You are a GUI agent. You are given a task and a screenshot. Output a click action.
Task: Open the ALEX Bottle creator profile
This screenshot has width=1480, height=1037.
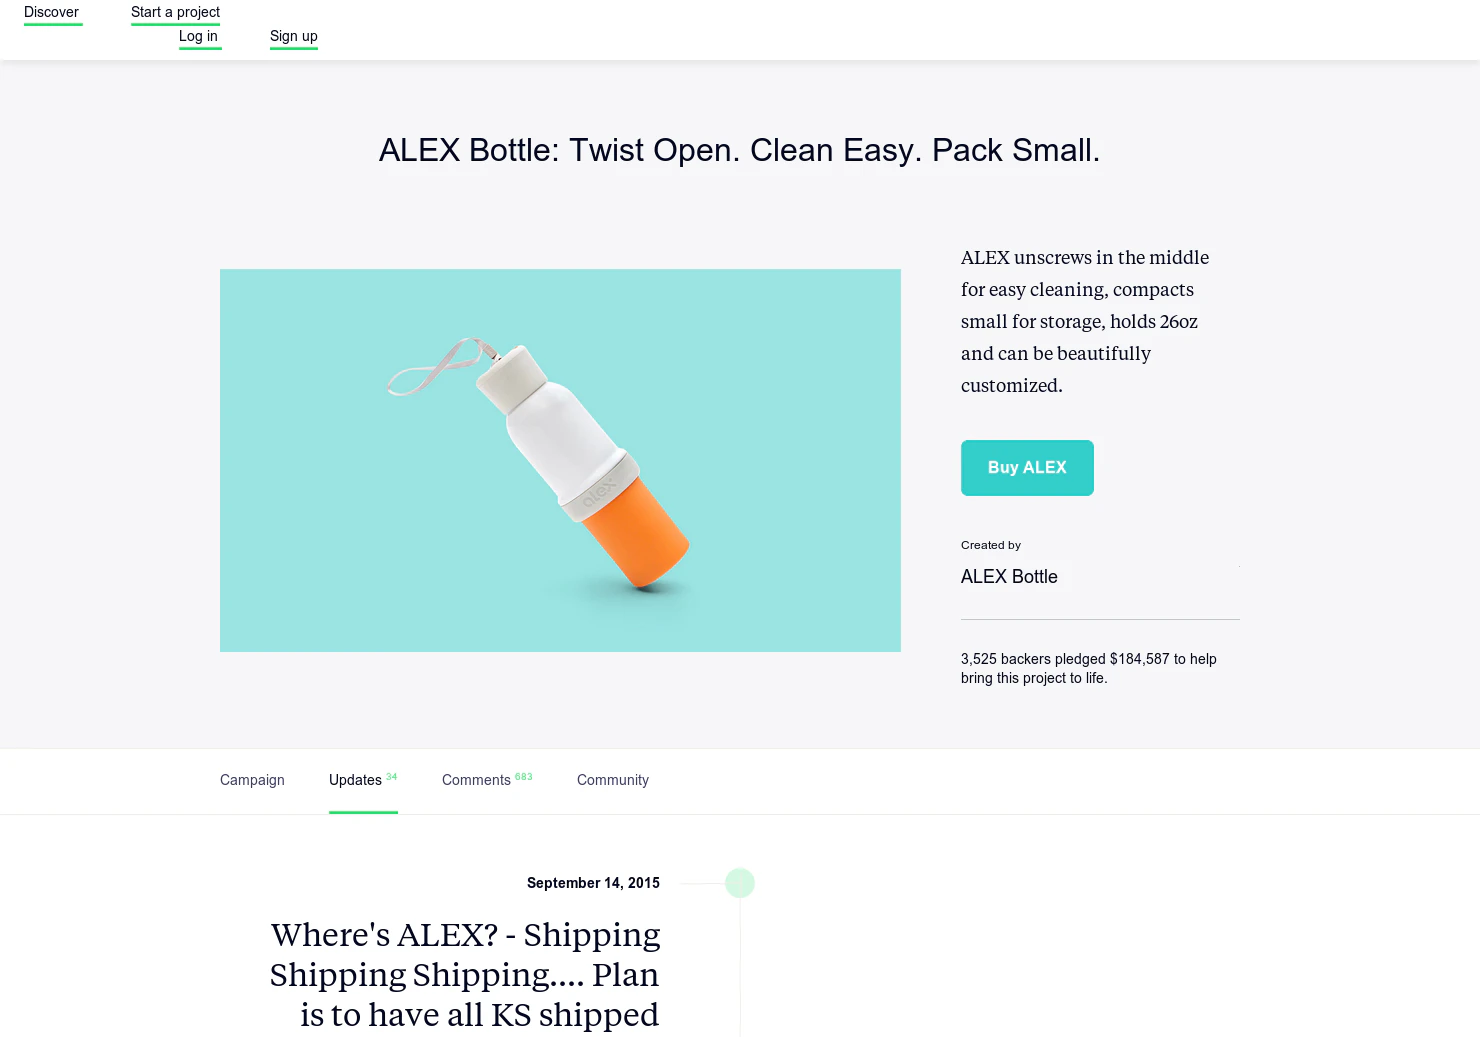1009,577
